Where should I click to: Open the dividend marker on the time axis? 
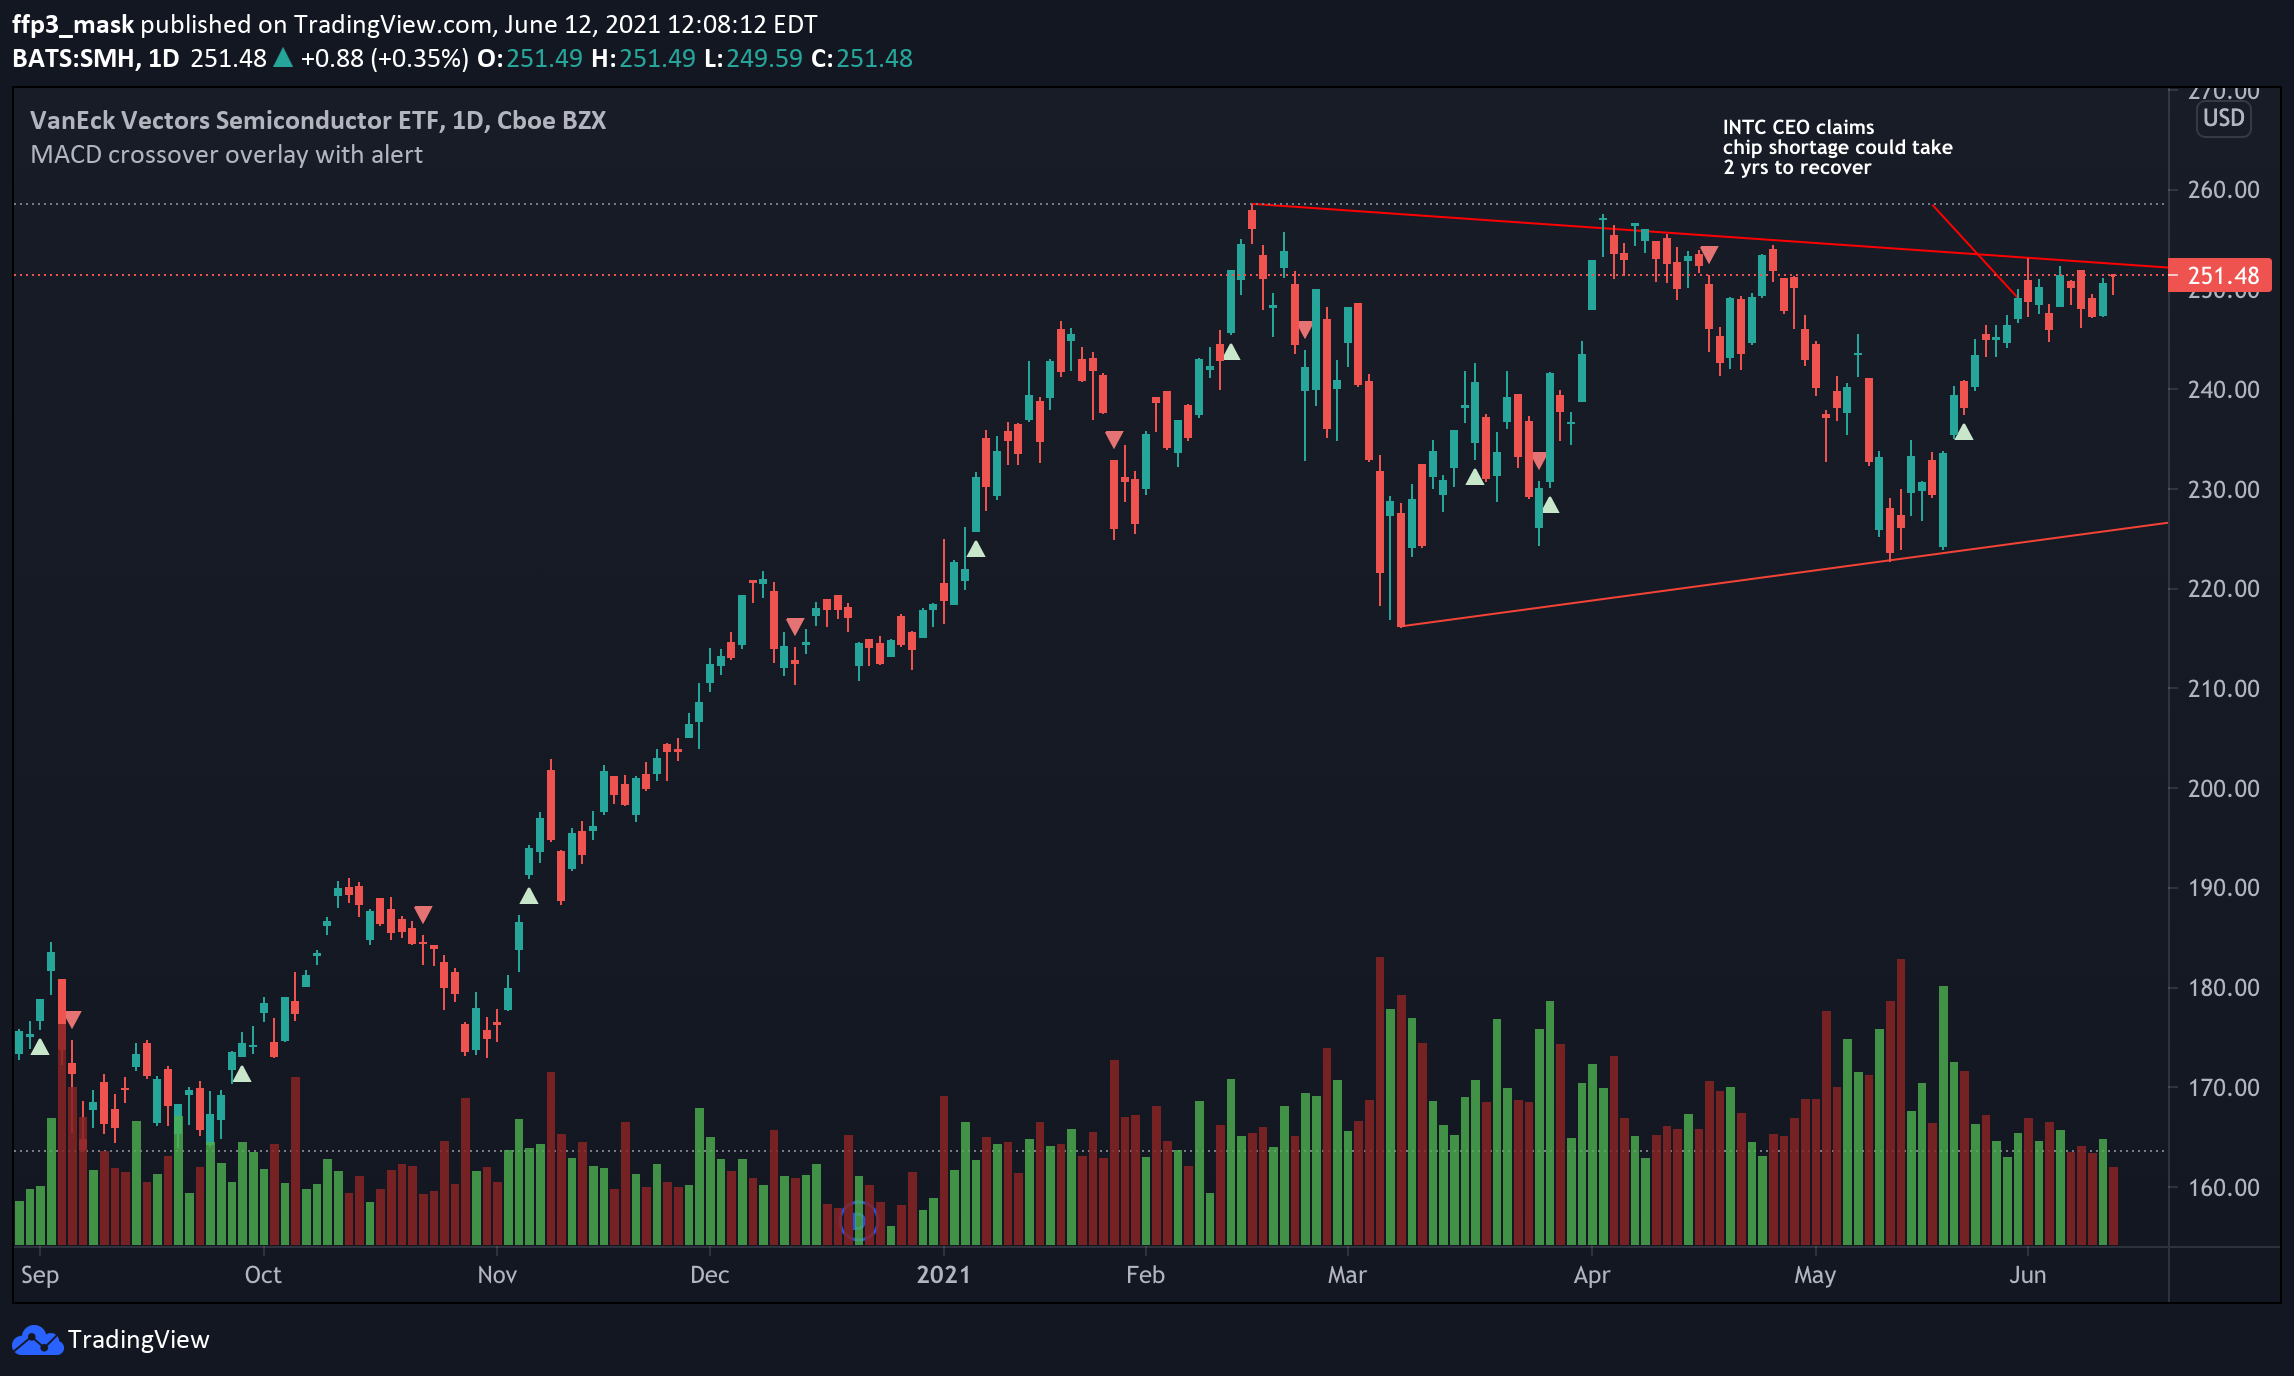[x=858, y=1220]
